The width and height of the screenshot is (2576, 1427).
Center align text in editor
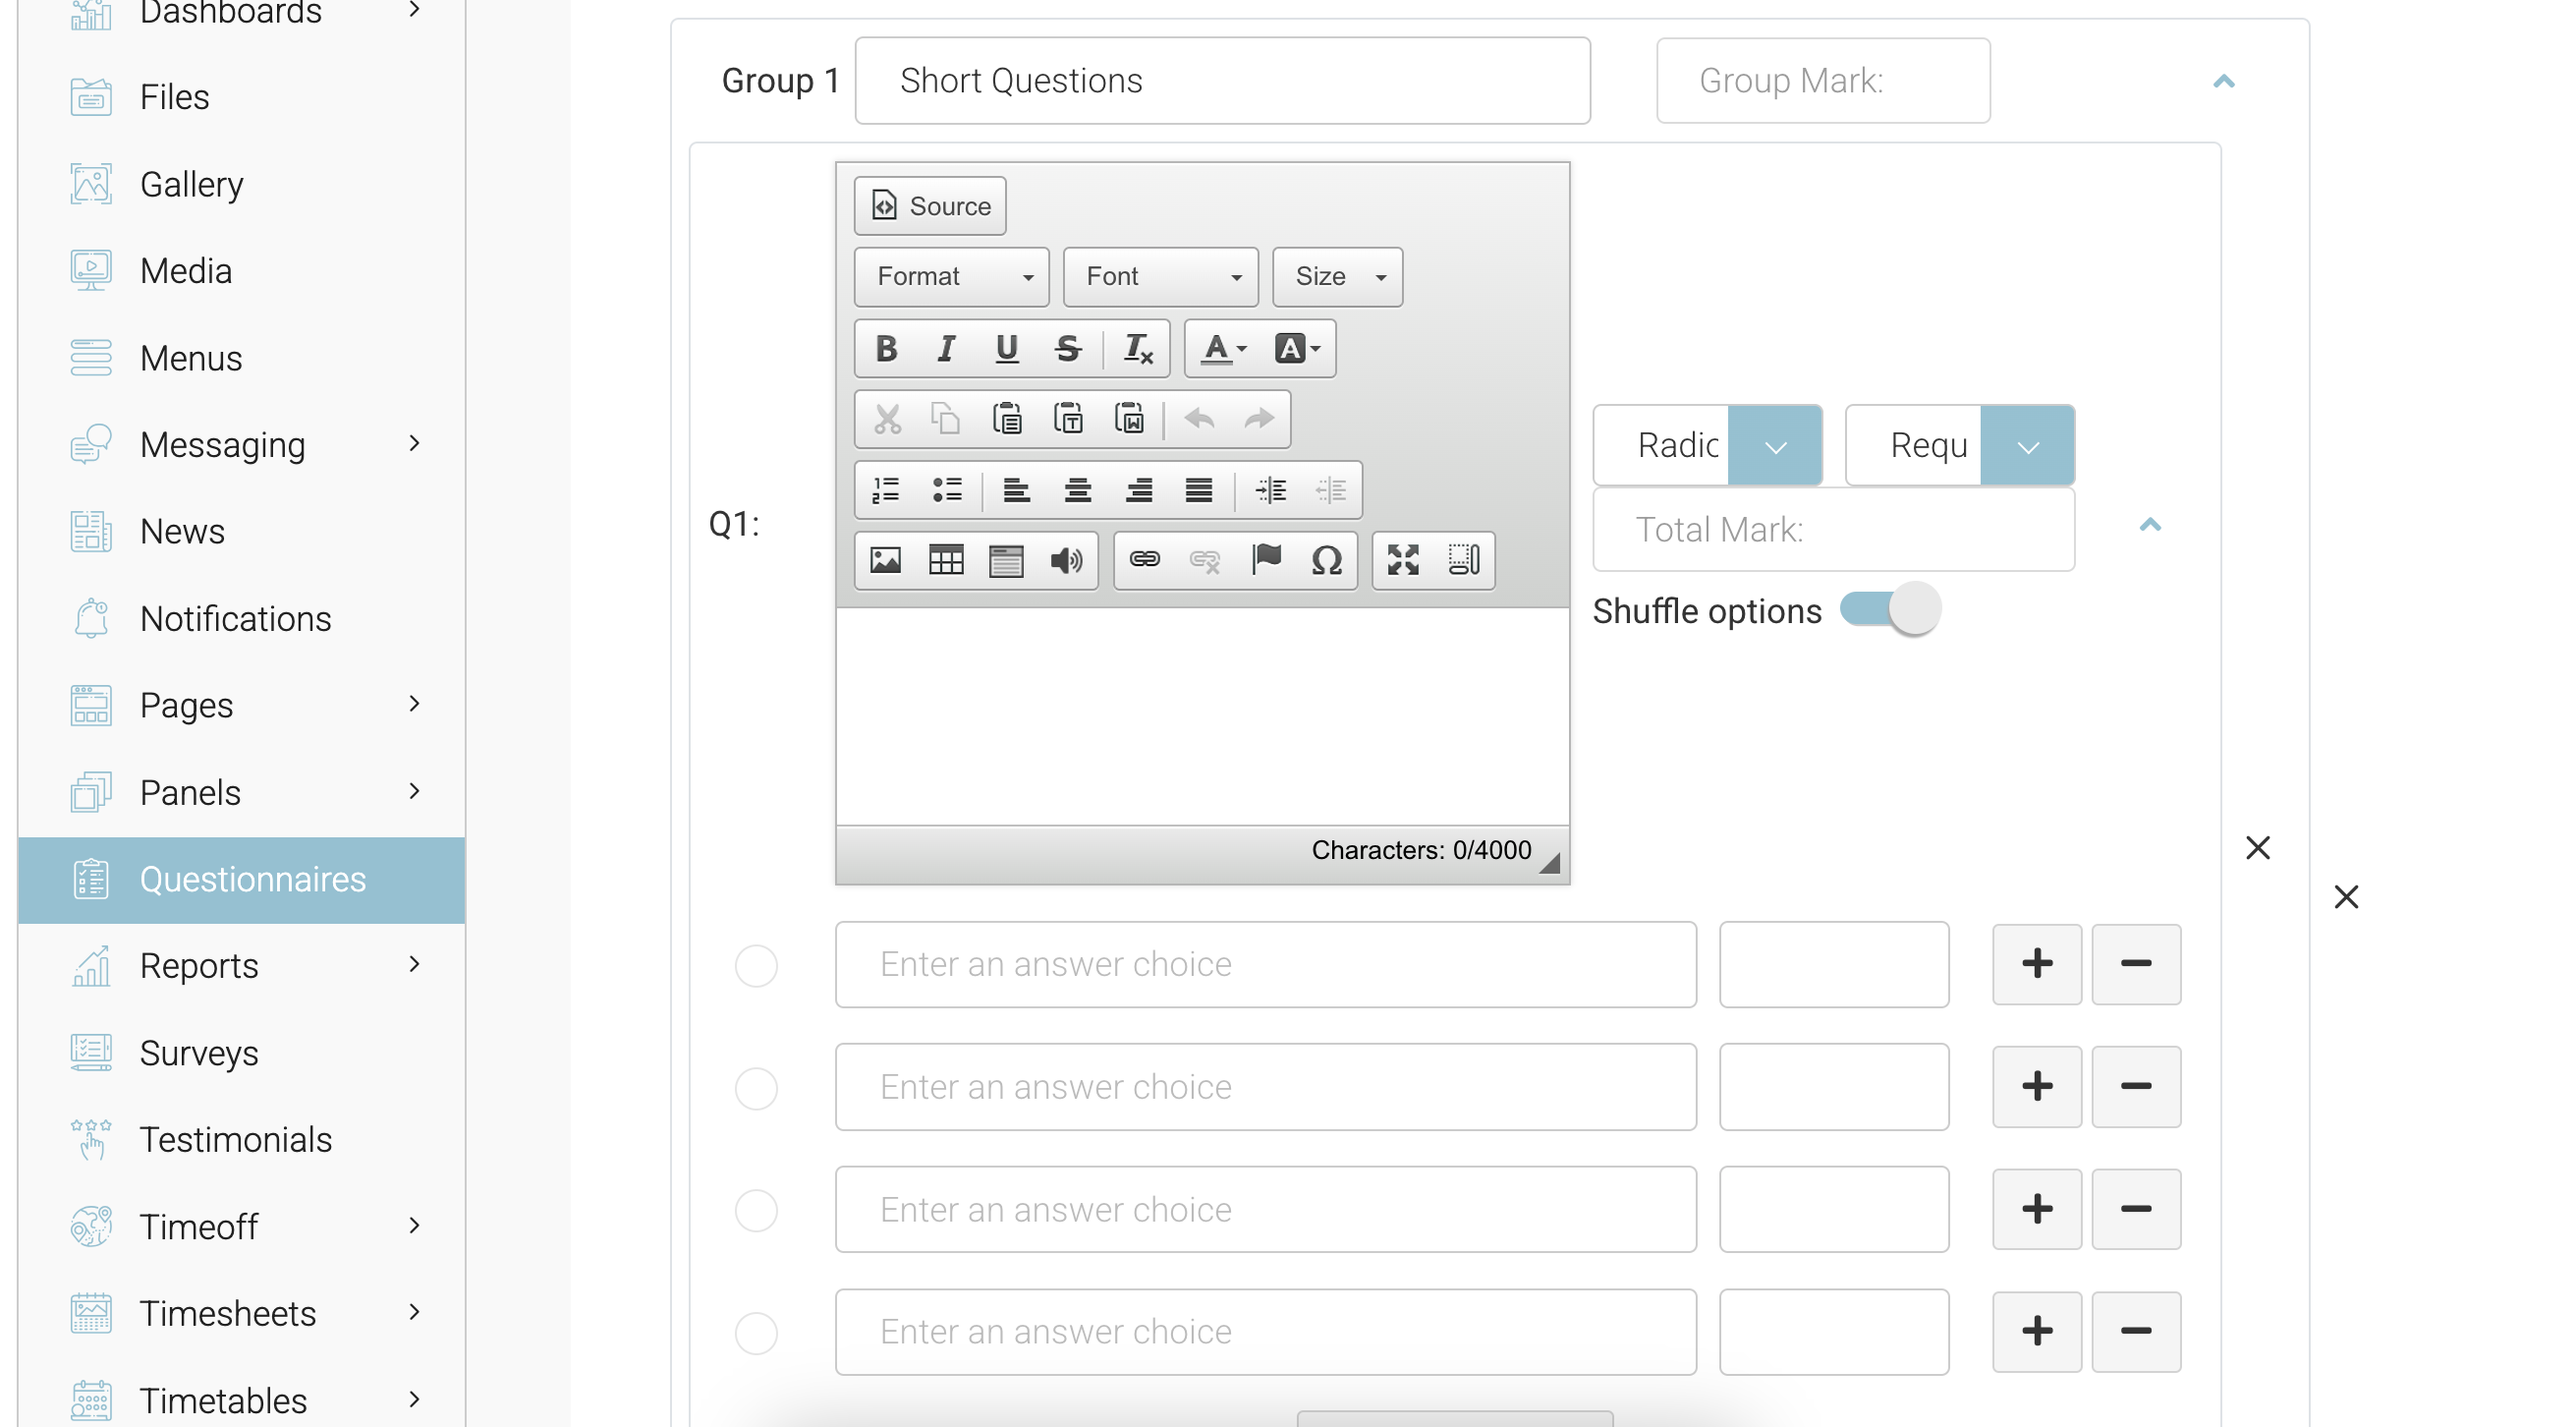1077,490
